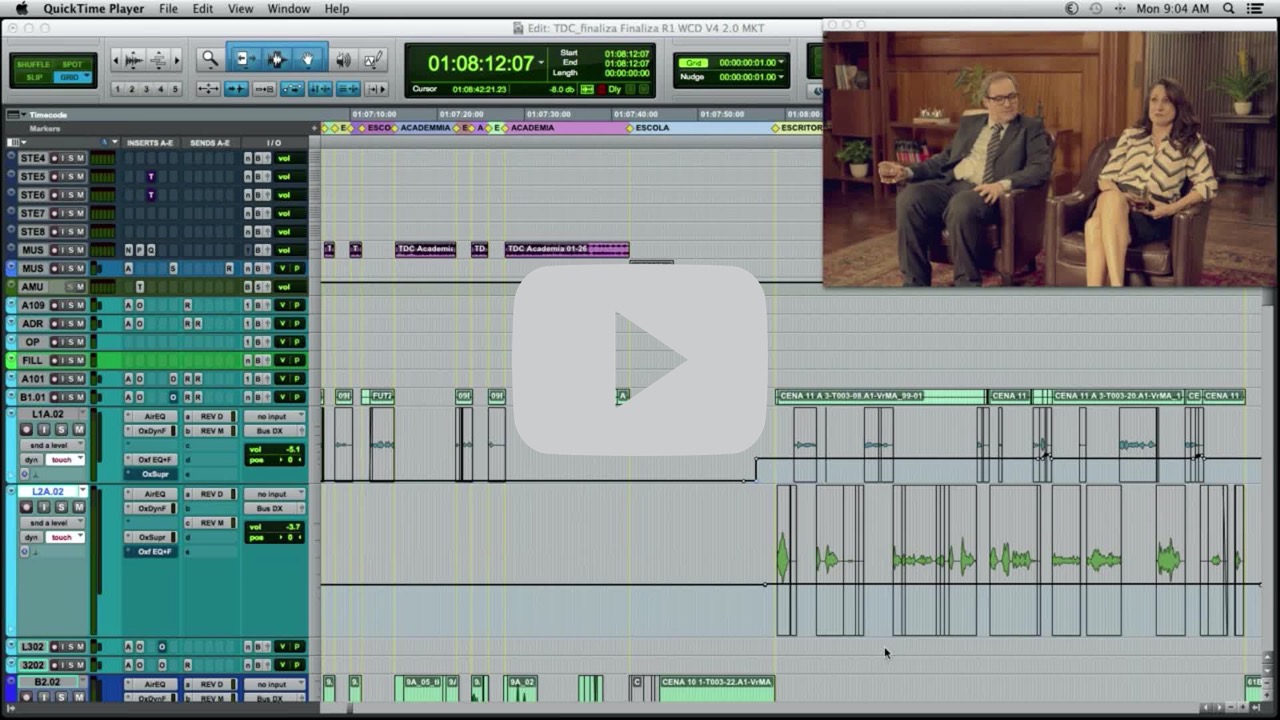Open L1A.02 'no input' selector
Viewport: 1280px width, 720px height.
pyautogui.click(x=274, y=417)
